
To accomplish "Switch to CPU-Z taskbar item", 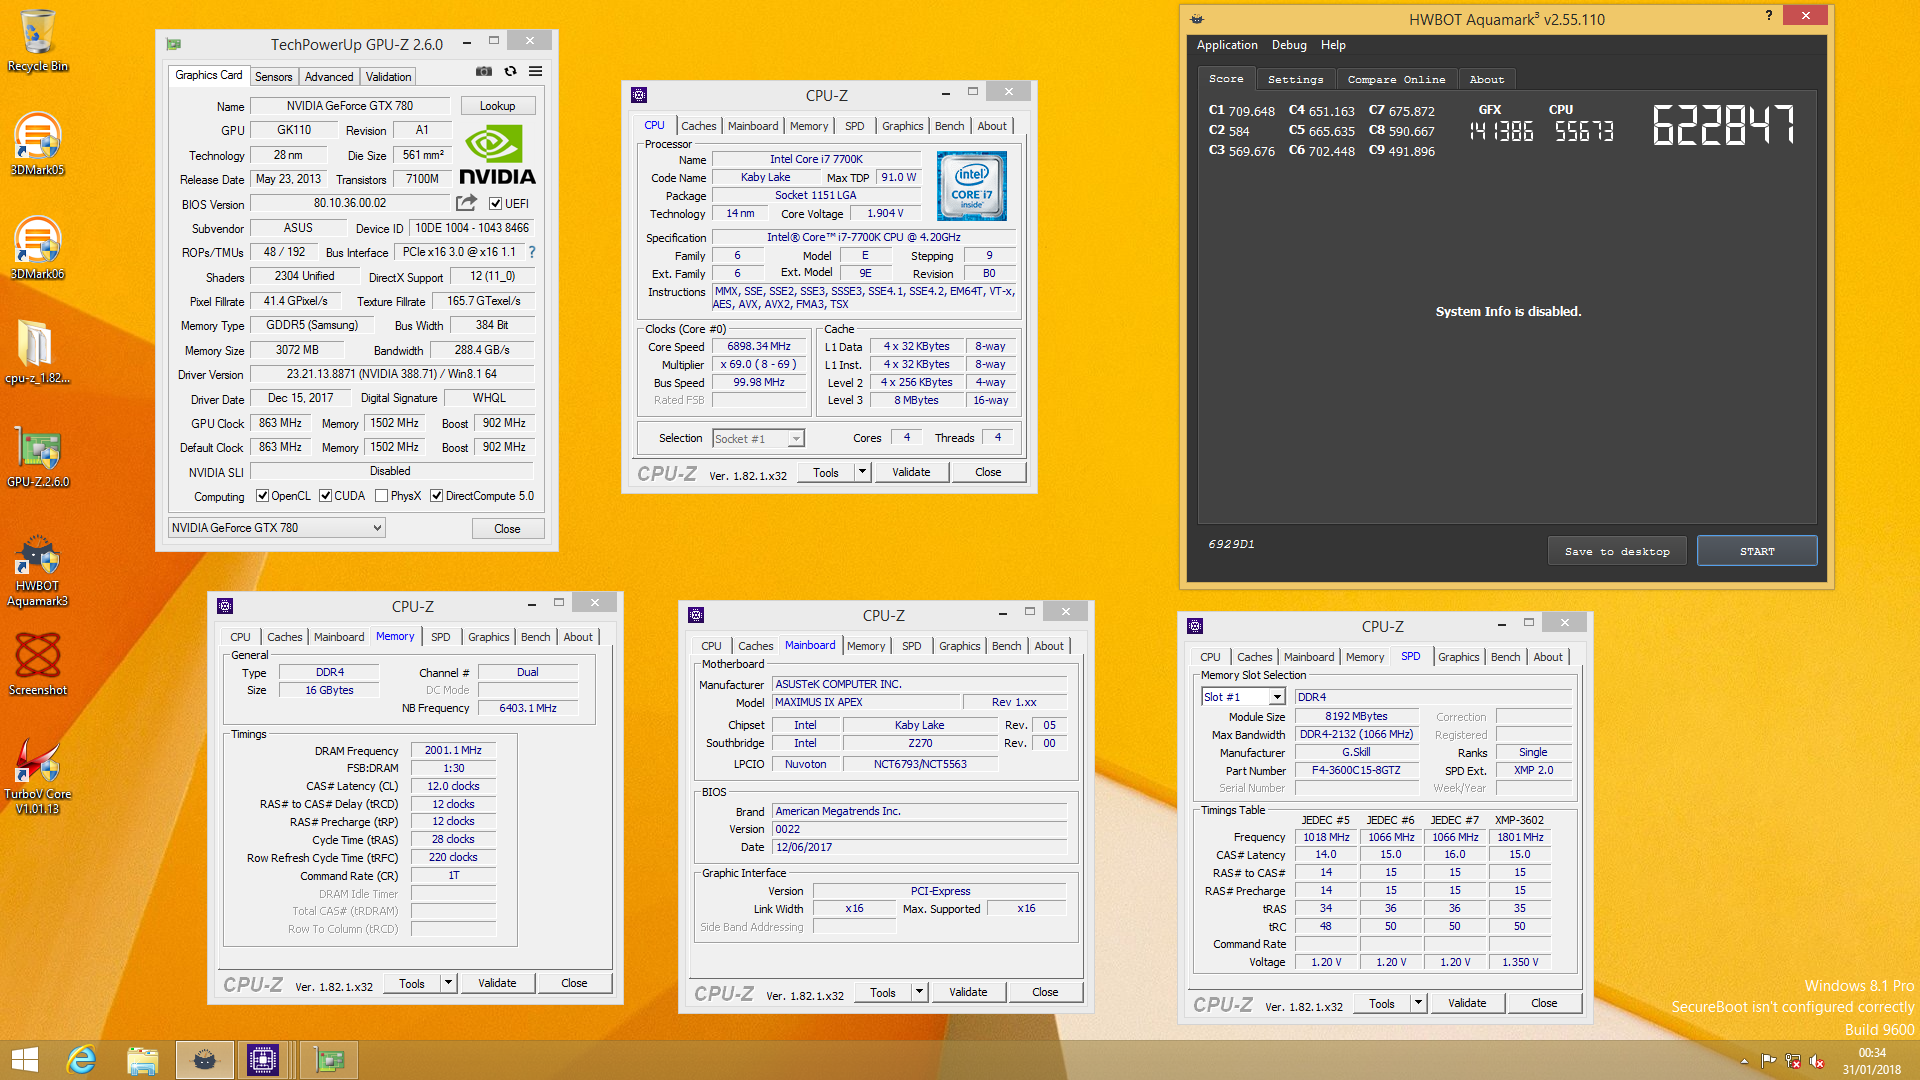I will 263,1060.
